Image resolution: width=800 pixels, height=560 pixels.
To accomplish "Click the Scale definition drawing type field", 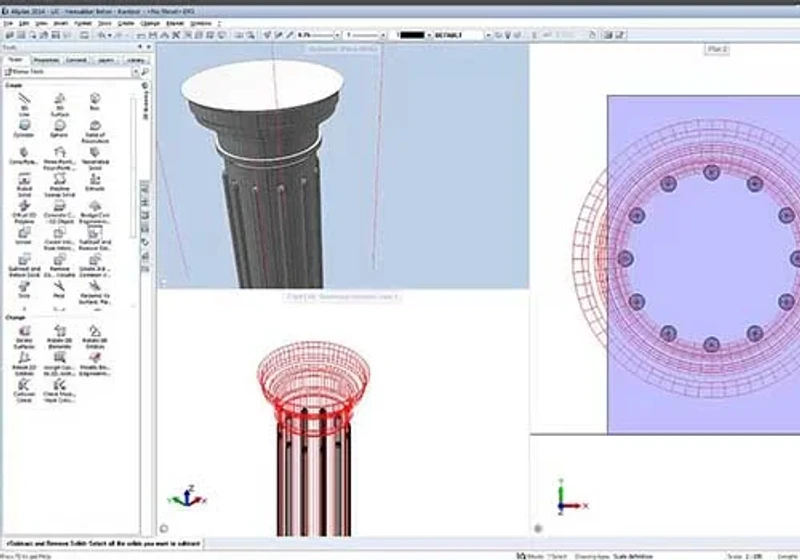I will point(633,556).
